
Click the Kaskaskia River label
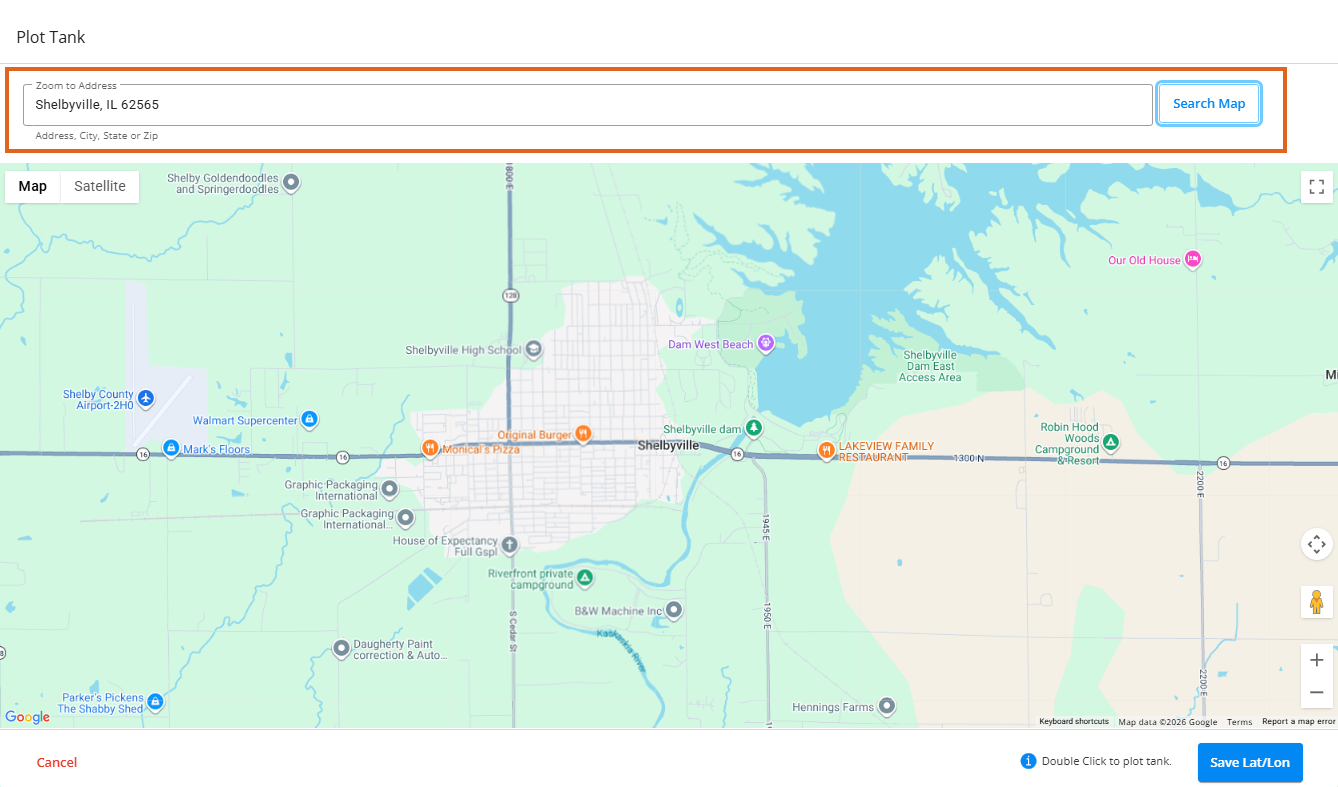622,649
